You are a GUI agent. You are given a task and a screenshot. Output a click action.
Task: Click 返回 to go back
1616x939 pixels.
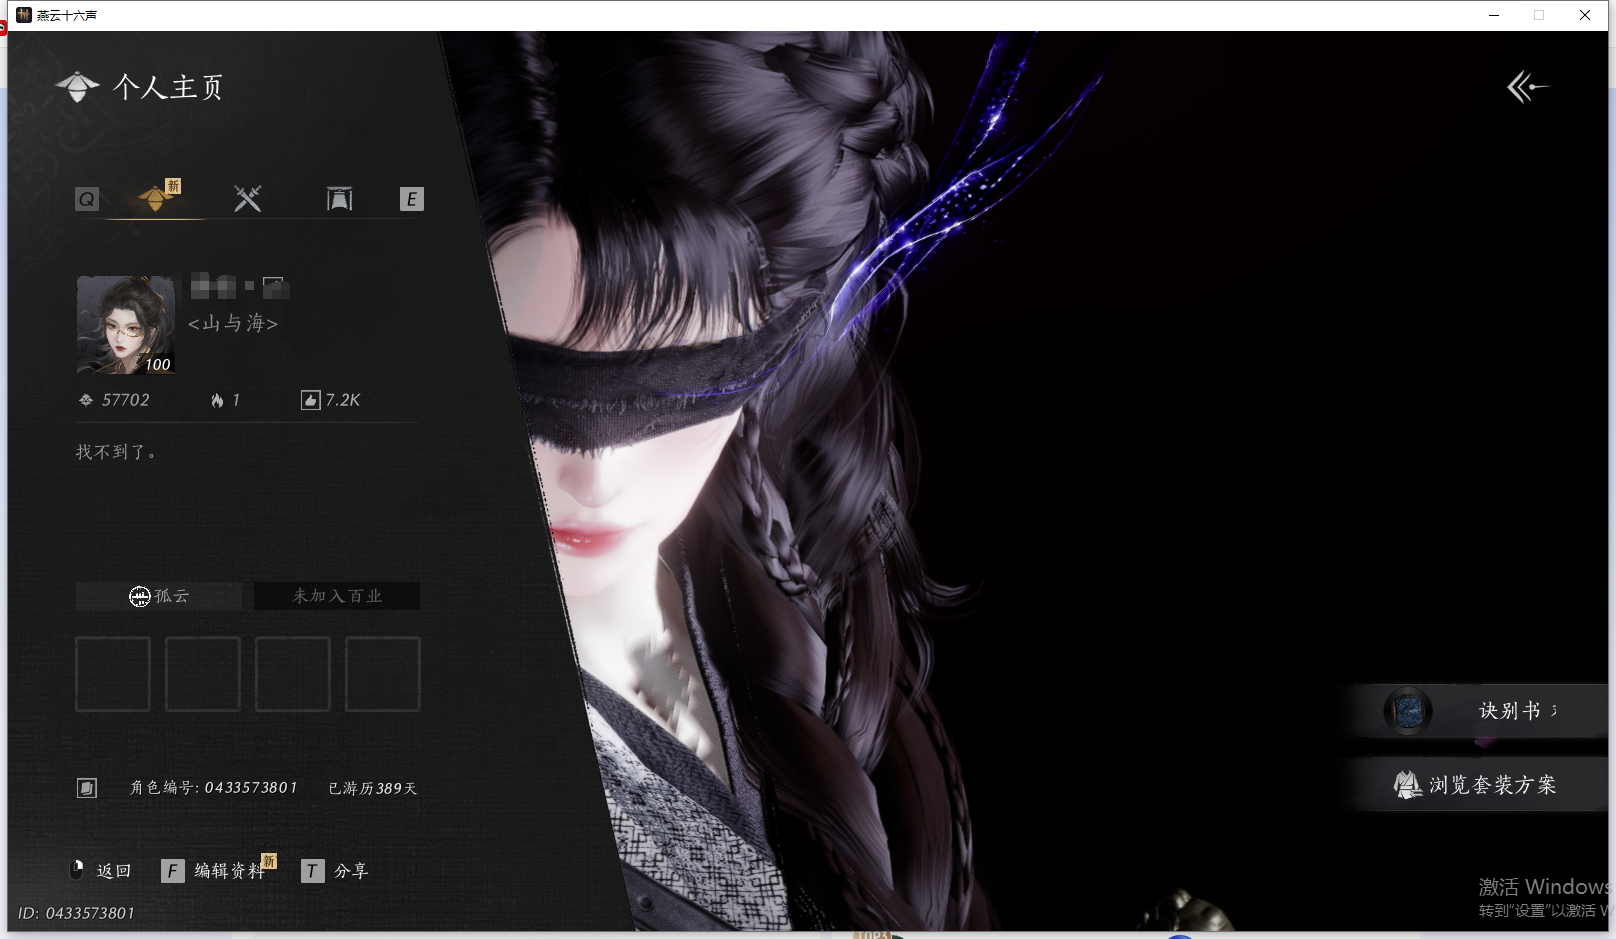[x=103, y=871]
